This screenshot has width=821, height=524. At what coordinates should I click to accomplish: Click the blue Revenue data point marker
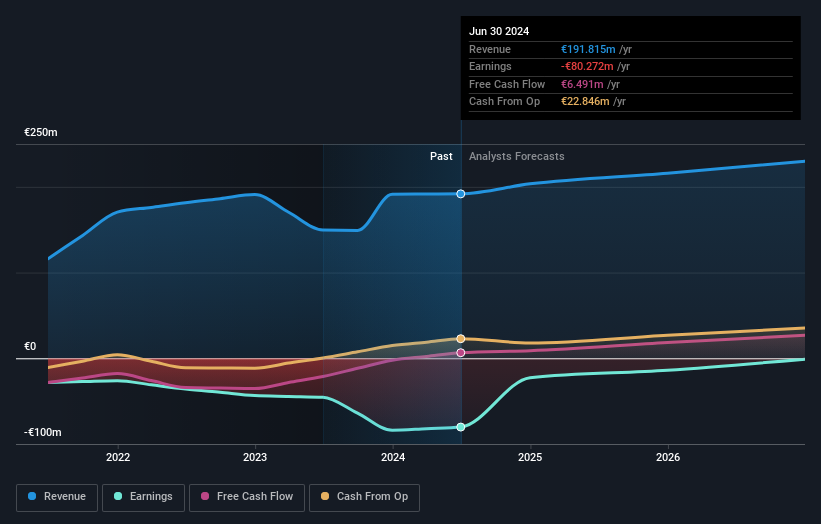tap(461, 194)
